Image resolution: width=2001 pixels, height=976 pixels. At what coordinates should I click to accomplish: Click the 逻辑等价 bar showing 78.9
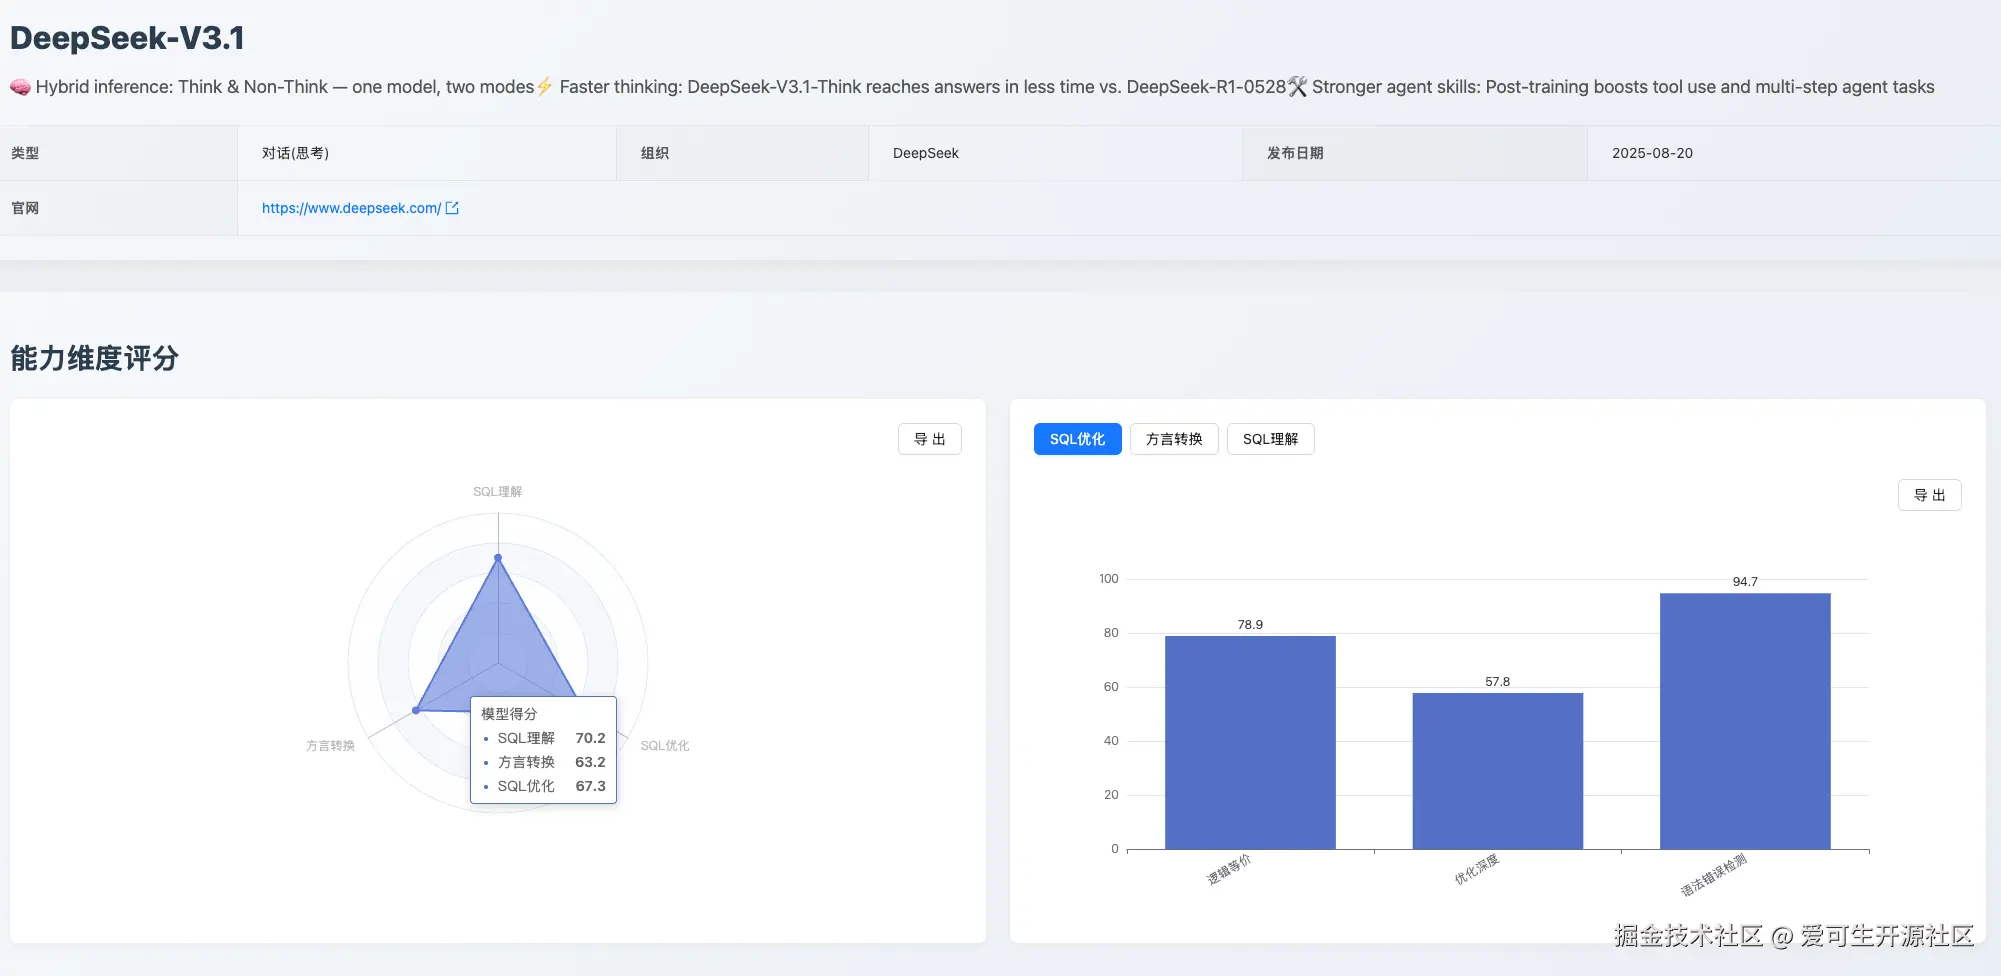point(1249,740)
